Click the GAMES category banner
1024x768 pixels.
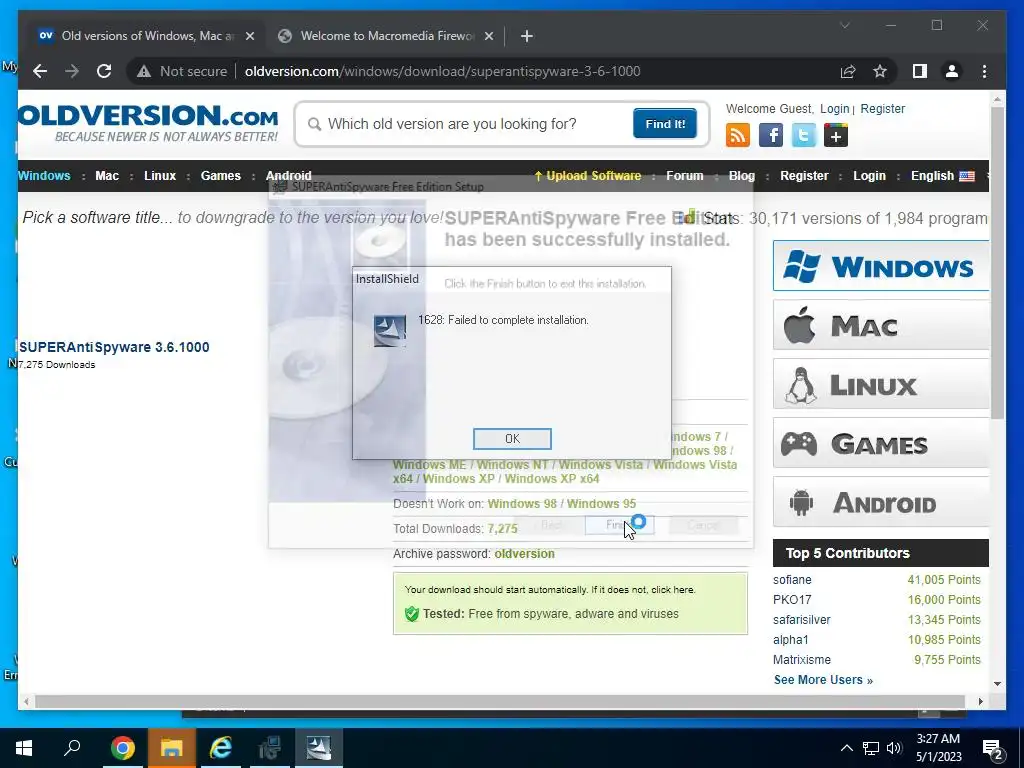coord(880,443)
